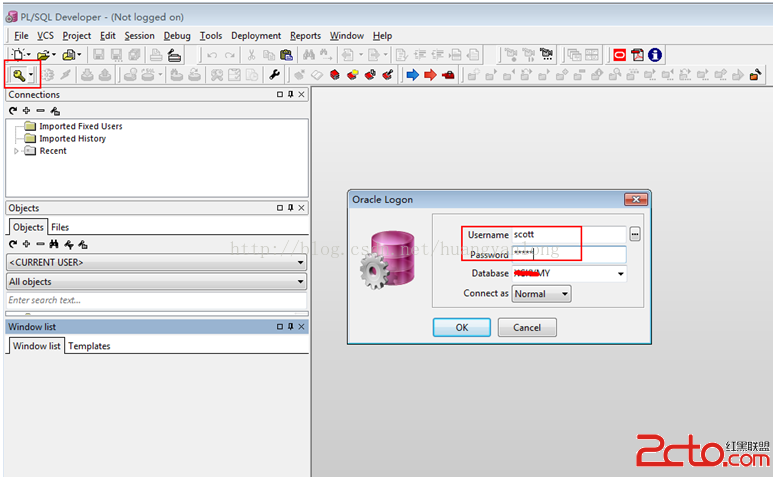
Task: Pin the Window list panel
Action: [290, 326]
